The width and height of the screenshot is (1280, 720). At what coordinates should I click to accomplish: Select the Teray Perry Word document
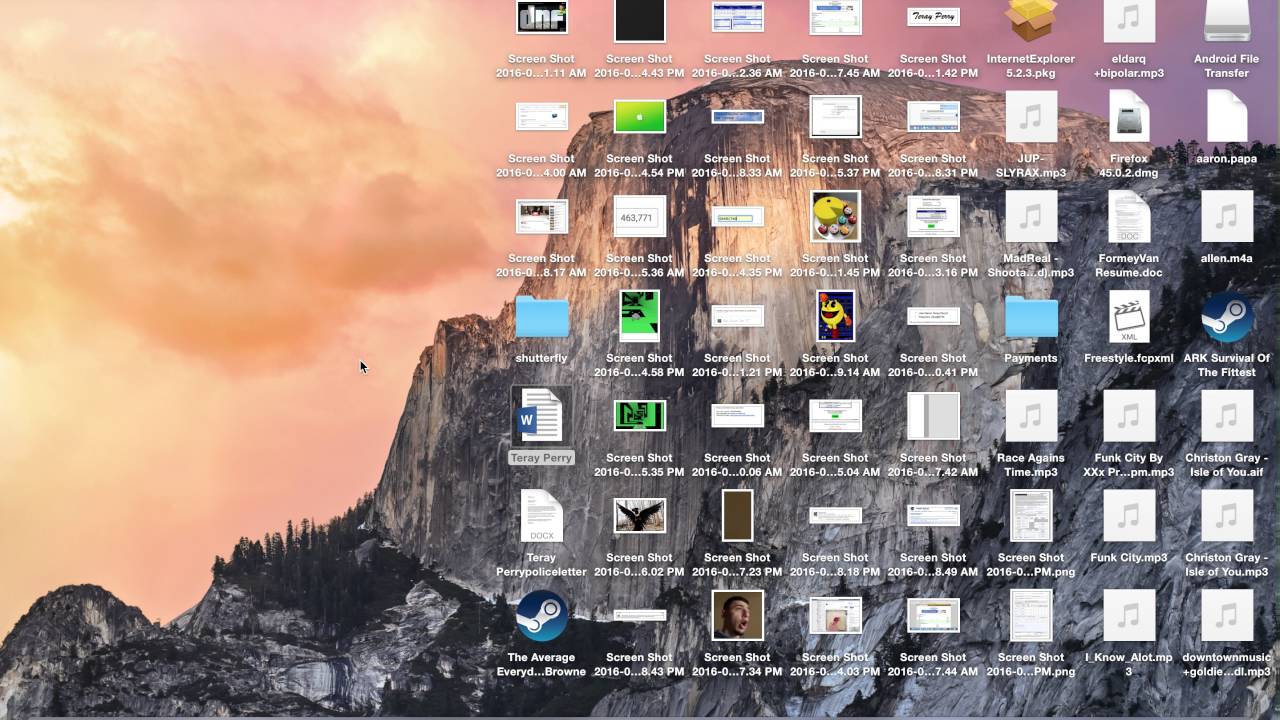coord(541,415)
